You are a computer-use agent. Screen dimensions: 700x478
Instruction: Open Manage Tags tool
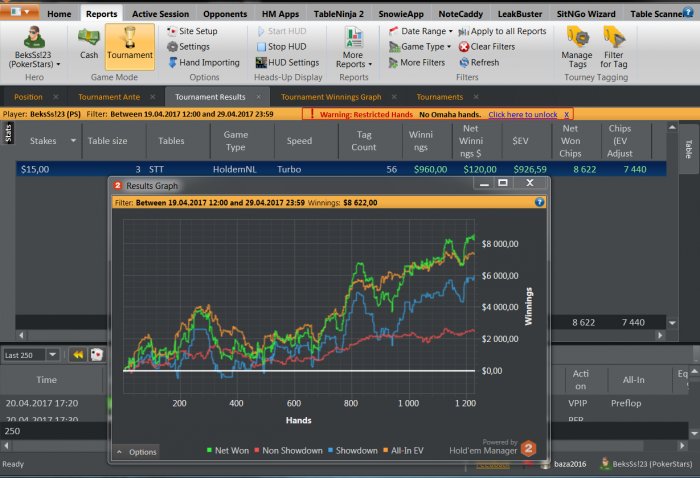pos(576,47)
